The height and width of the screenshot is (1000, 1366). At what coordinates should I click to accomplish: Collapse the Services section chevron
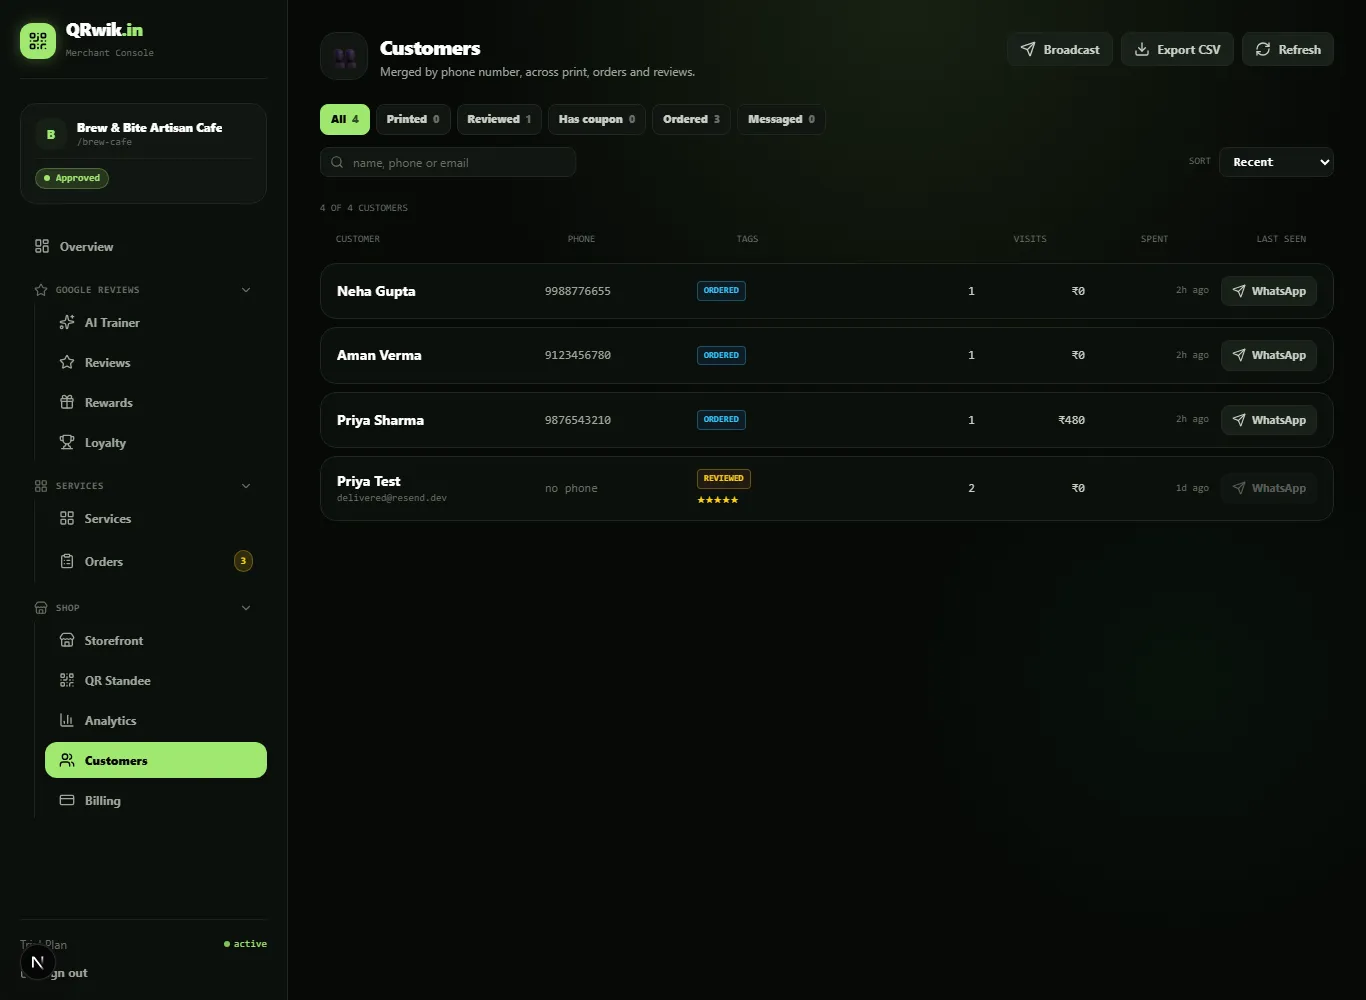coord(246,486)
